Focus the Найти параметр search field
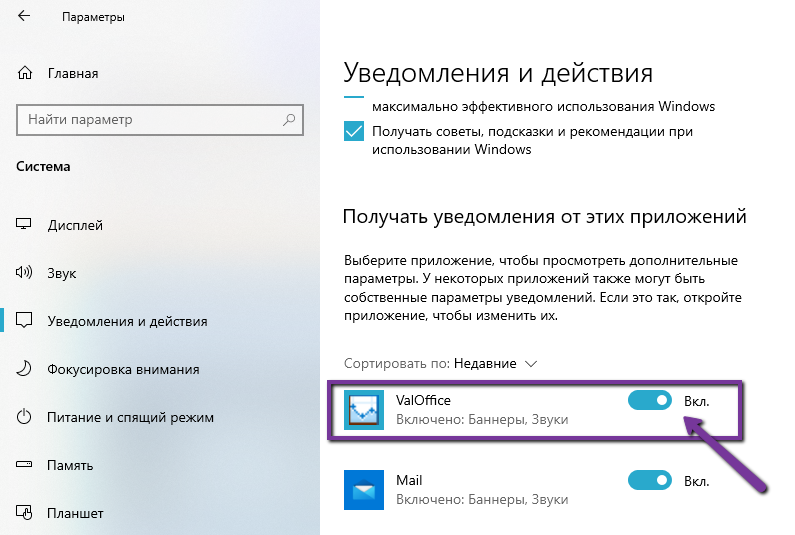This screenshot has height=535, width=795. pyautogui.click(x=160, y=120)
